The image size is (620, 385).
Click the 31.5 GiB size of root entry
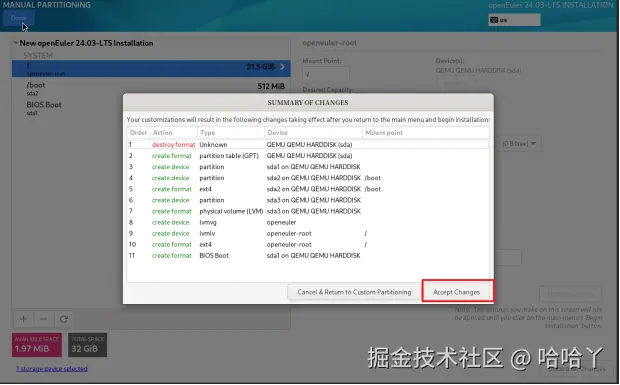click(260, 66)
